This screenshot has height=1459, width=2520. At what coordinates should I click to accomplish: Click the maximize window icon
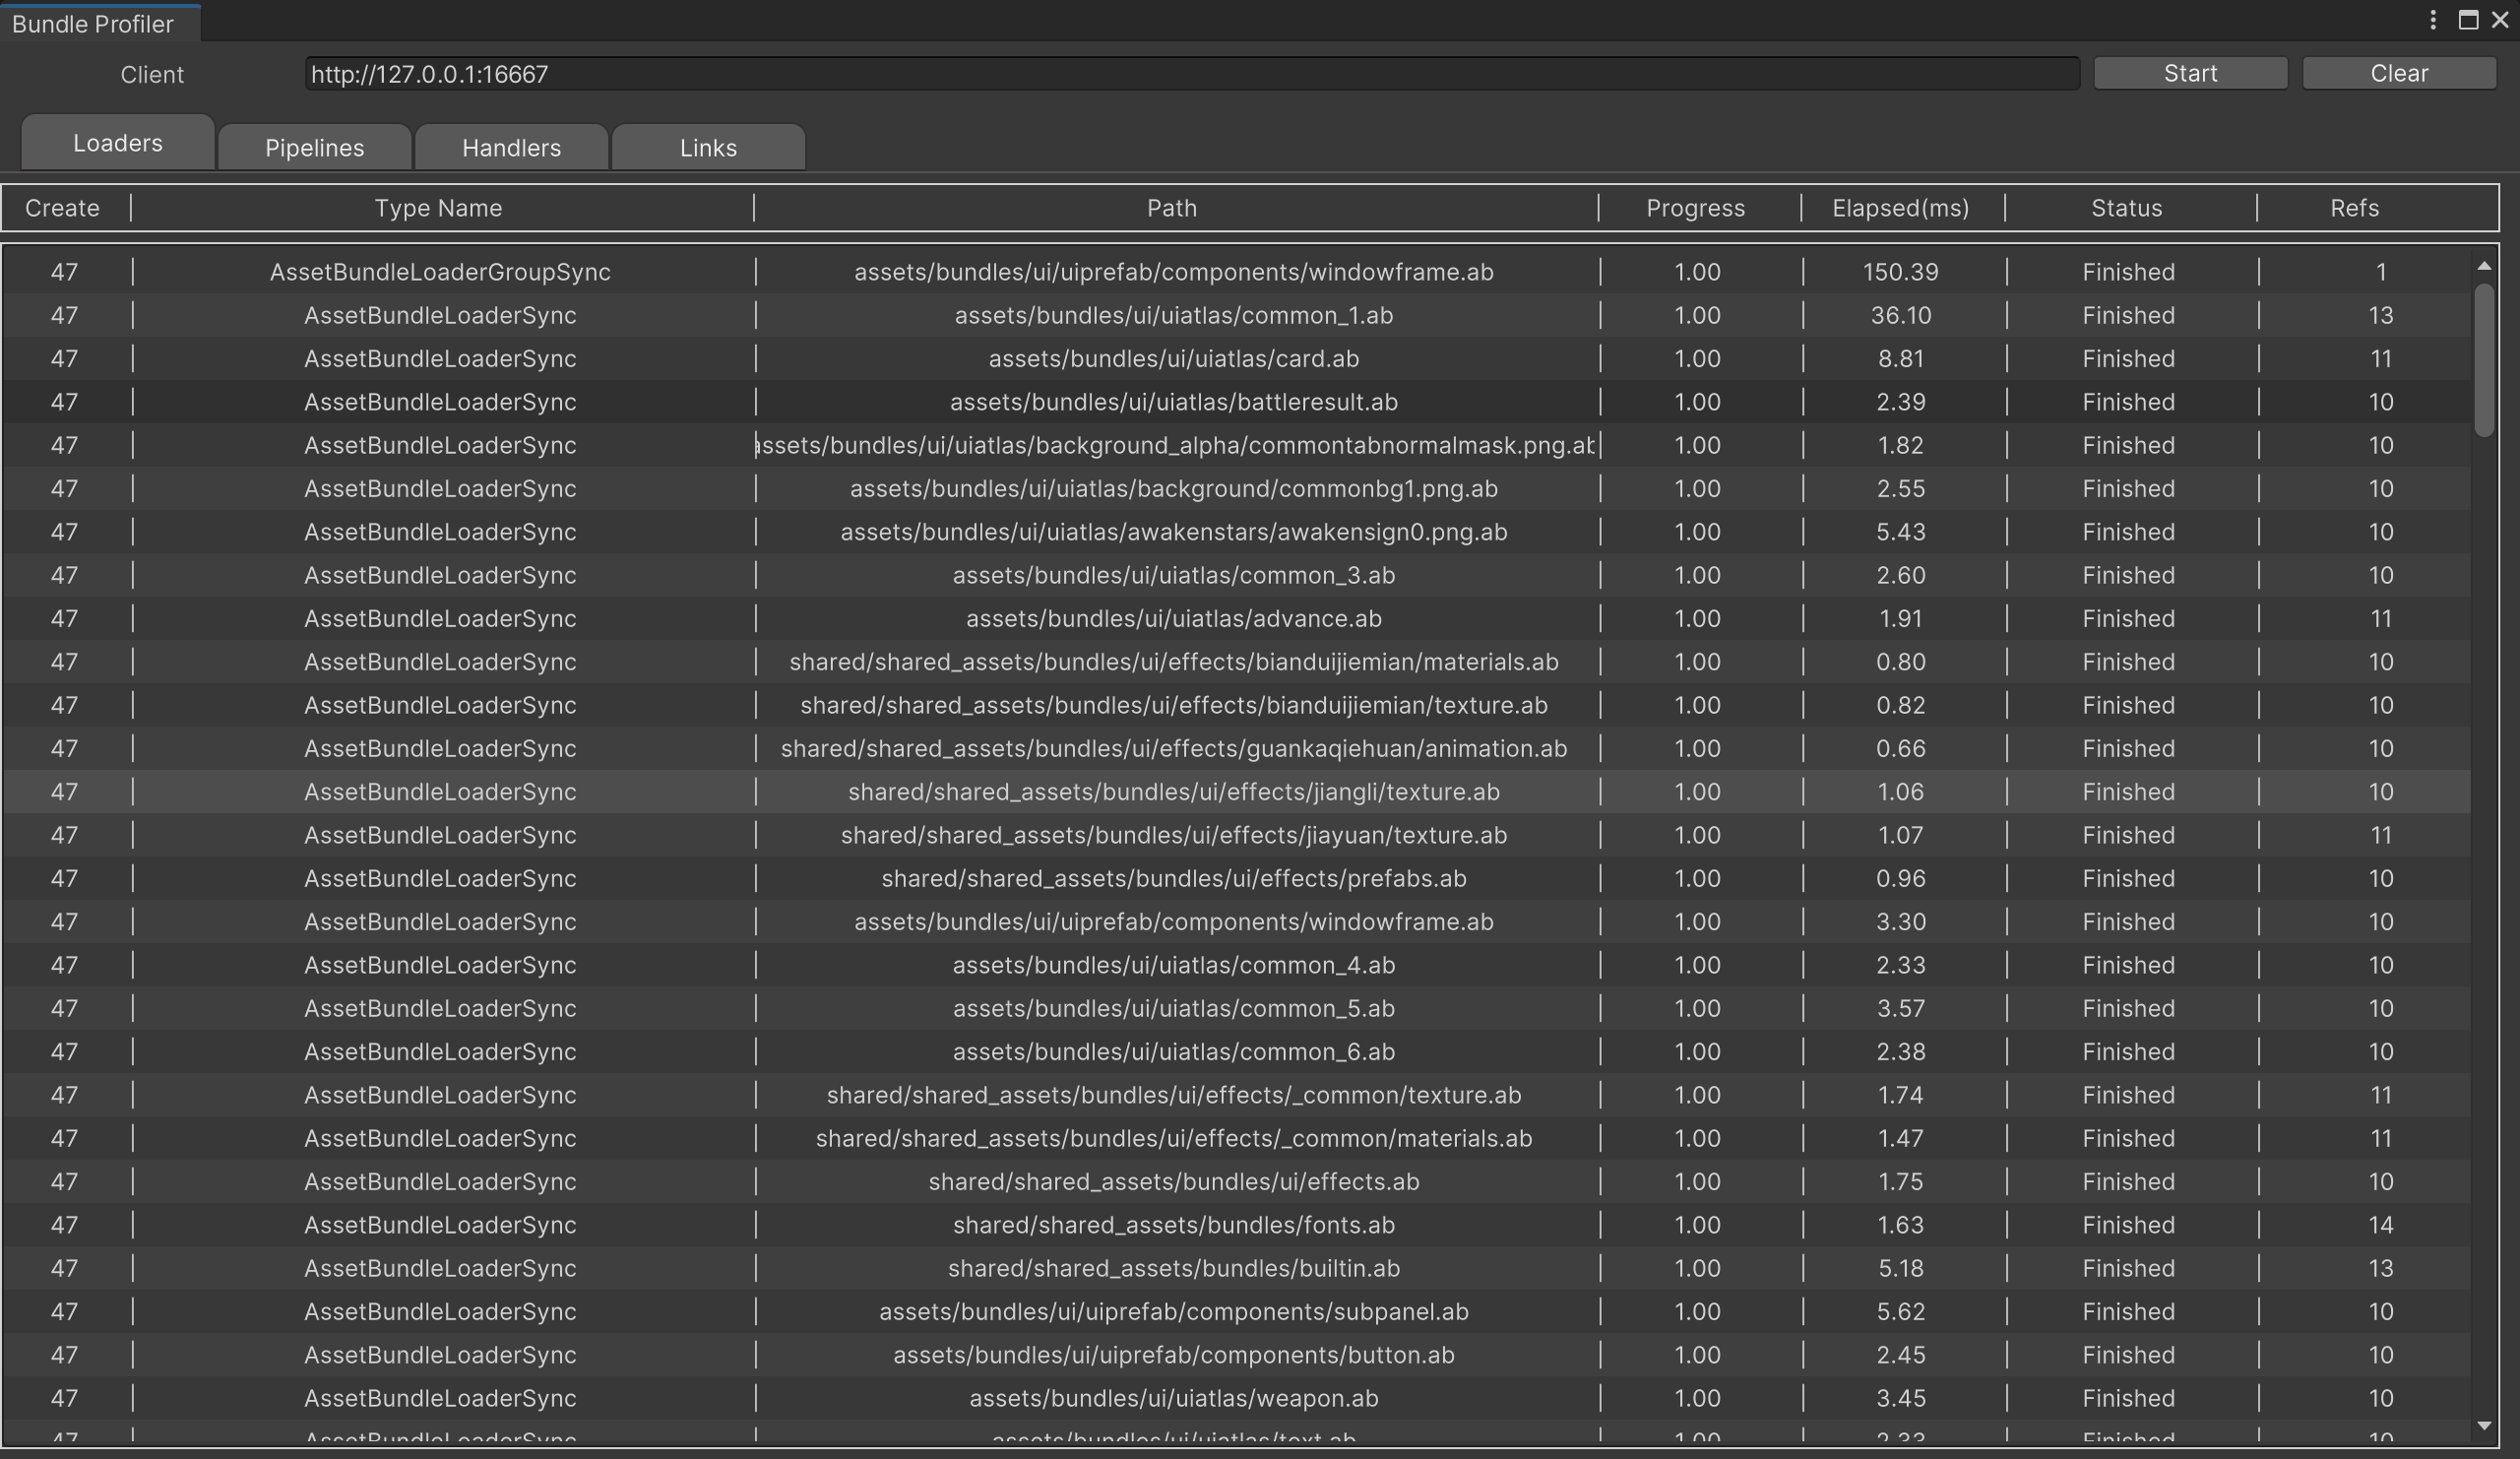coord(2467,21)
